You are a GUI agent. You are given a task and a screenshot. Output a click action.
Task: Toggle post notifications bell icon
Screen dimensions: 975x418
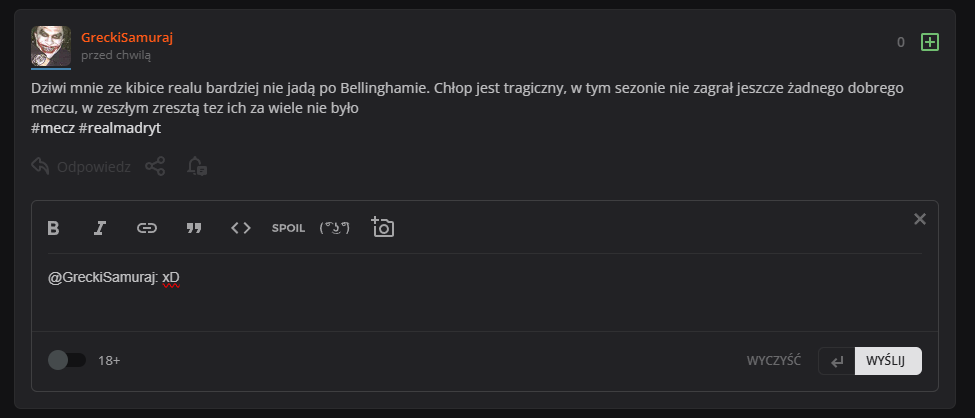tap(197, 166)
